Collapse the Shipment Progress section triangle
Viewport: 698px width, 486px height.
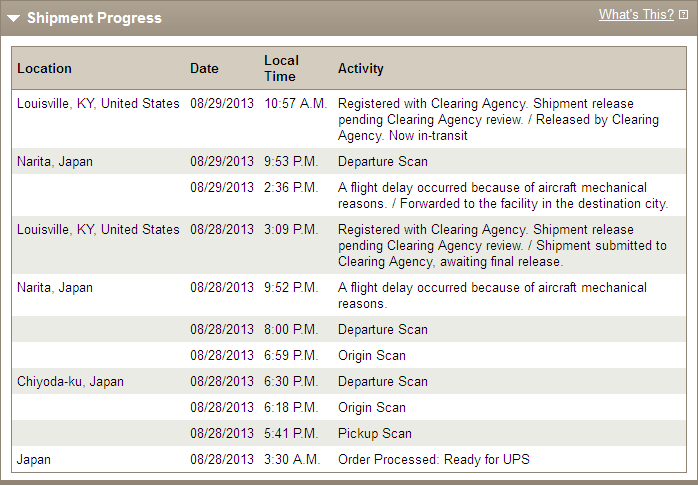(x=13, y=19)
